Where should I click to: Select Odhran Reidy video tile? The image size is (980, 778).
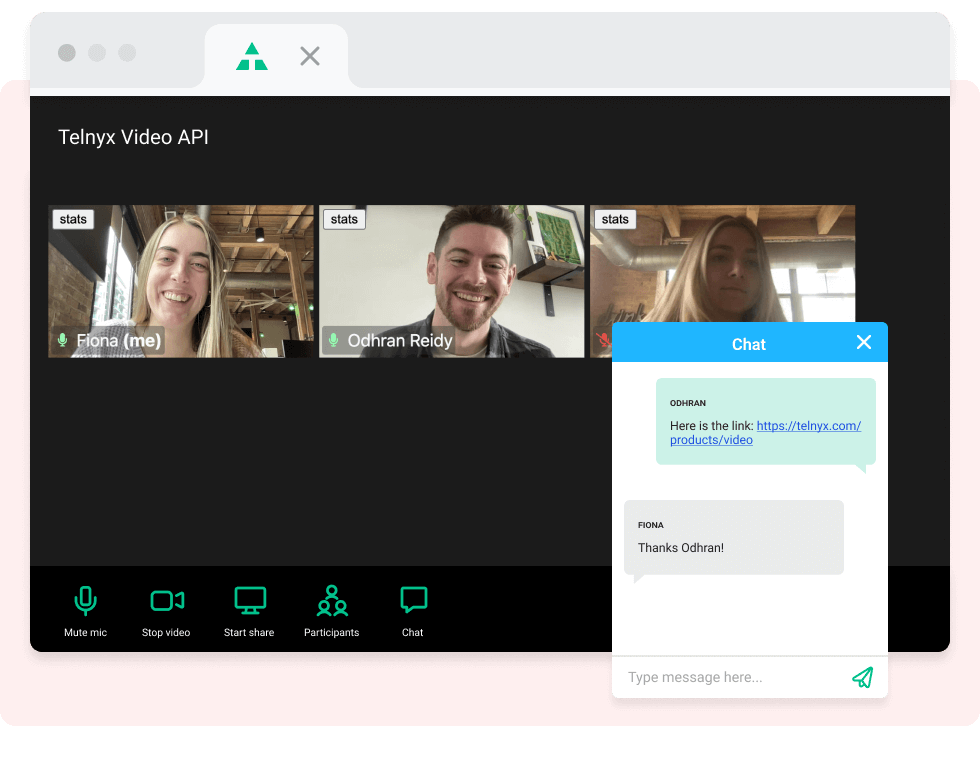coord(452,281)
